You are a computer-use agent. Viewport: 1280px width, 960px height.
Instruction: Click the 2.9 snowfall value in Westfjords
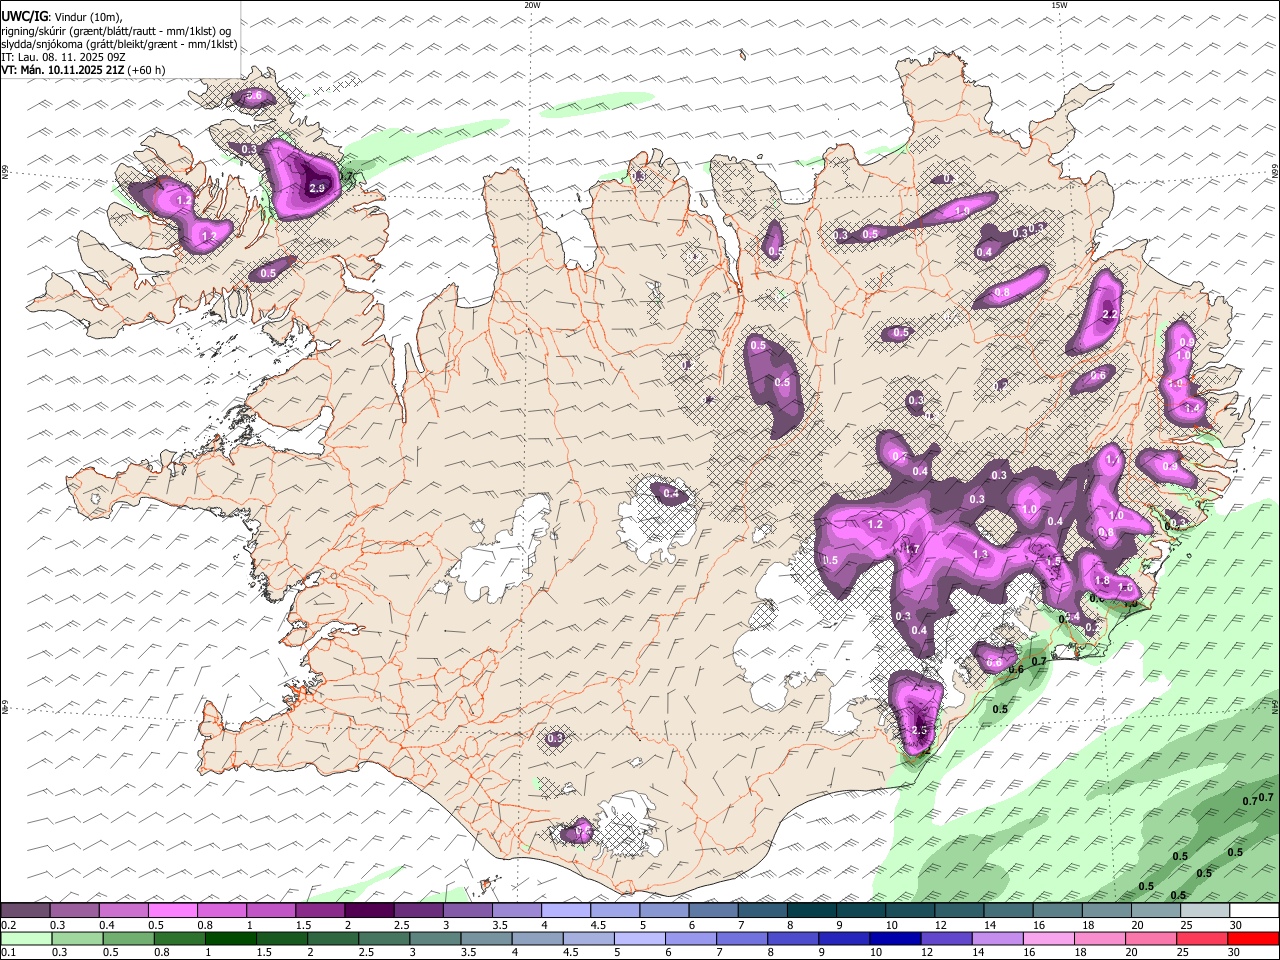pos(318,188)
